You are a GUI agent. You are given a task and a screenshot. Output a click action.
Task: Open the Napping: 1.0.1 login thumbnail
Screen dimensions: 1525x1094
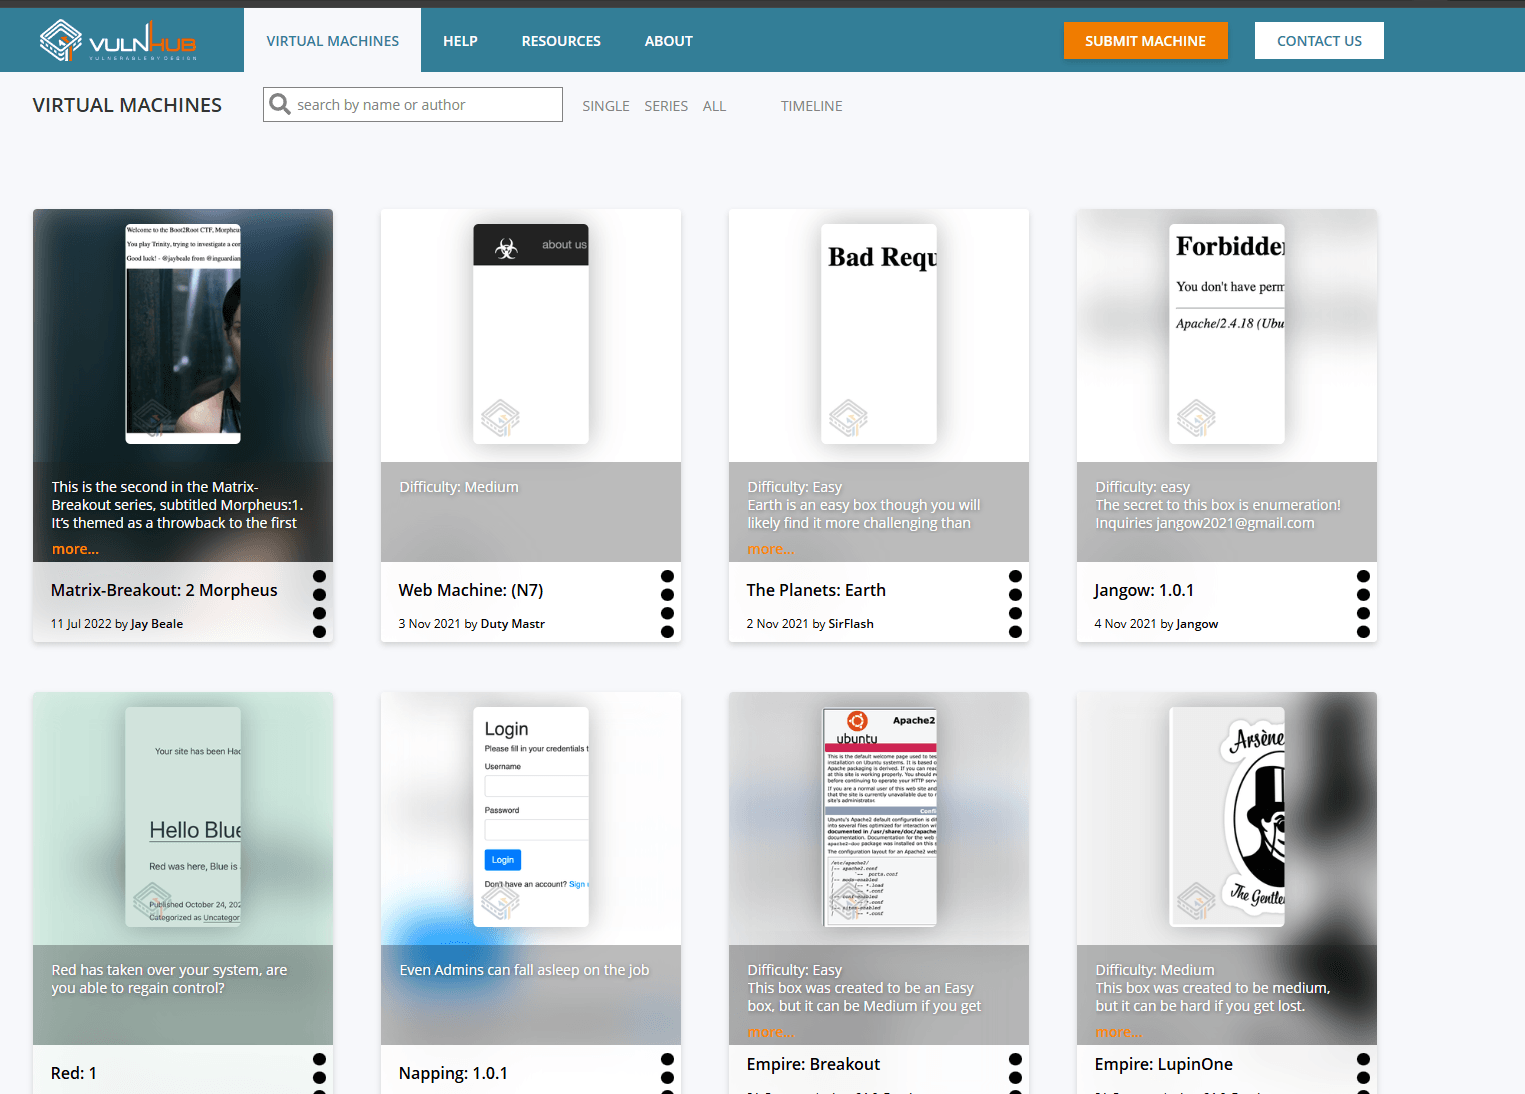pyautogui.click(x=531, y=817)
